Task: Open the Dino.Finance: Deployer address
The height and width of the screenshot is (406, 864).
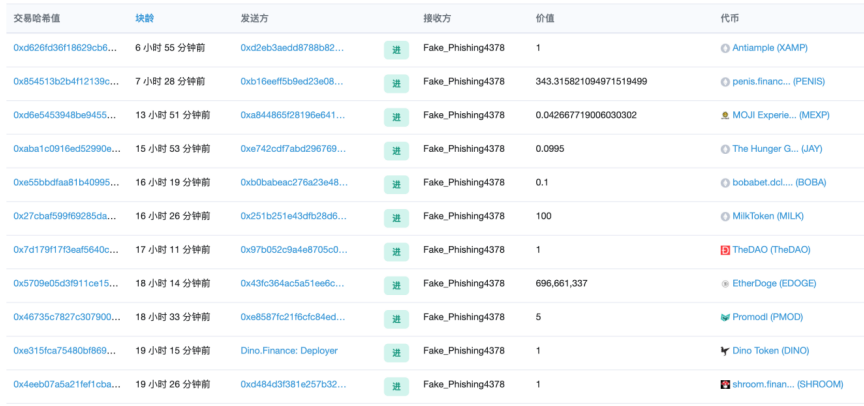Action: point(289,351)
